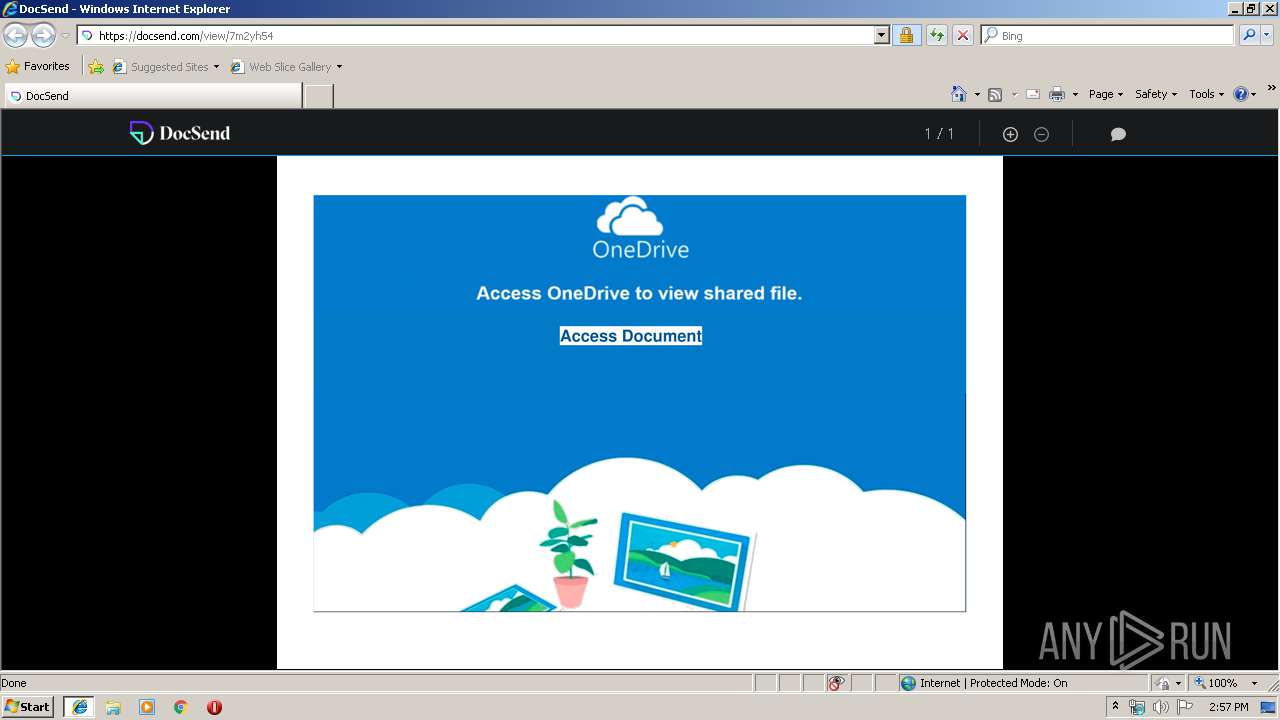This screenshot has width=1280, height=720.
Task: Show more command bar items chevron
Action: (x=1272, y=89)
